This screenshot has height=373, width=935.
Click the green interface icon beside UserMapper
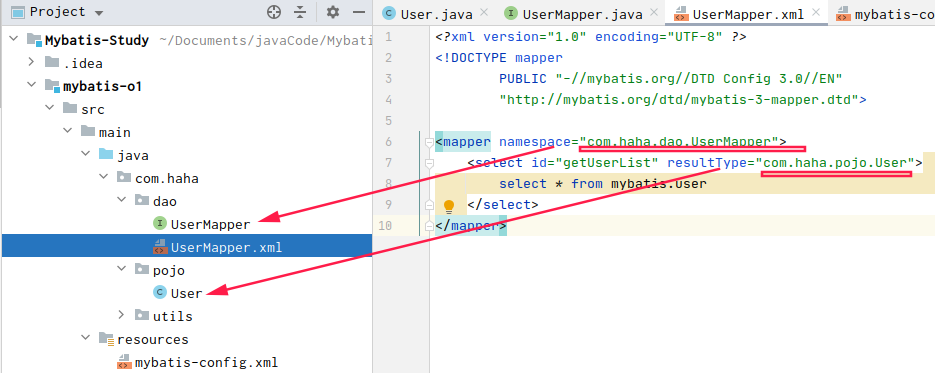(x=160, y=223)
